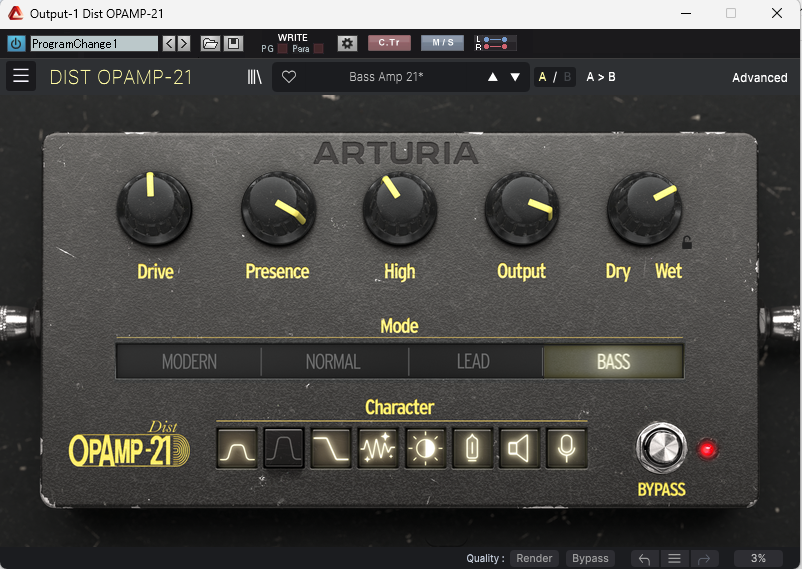Go to next program with right chevron
The height and width of the screenshot is (569, 802).
click(x=184, y=43)
